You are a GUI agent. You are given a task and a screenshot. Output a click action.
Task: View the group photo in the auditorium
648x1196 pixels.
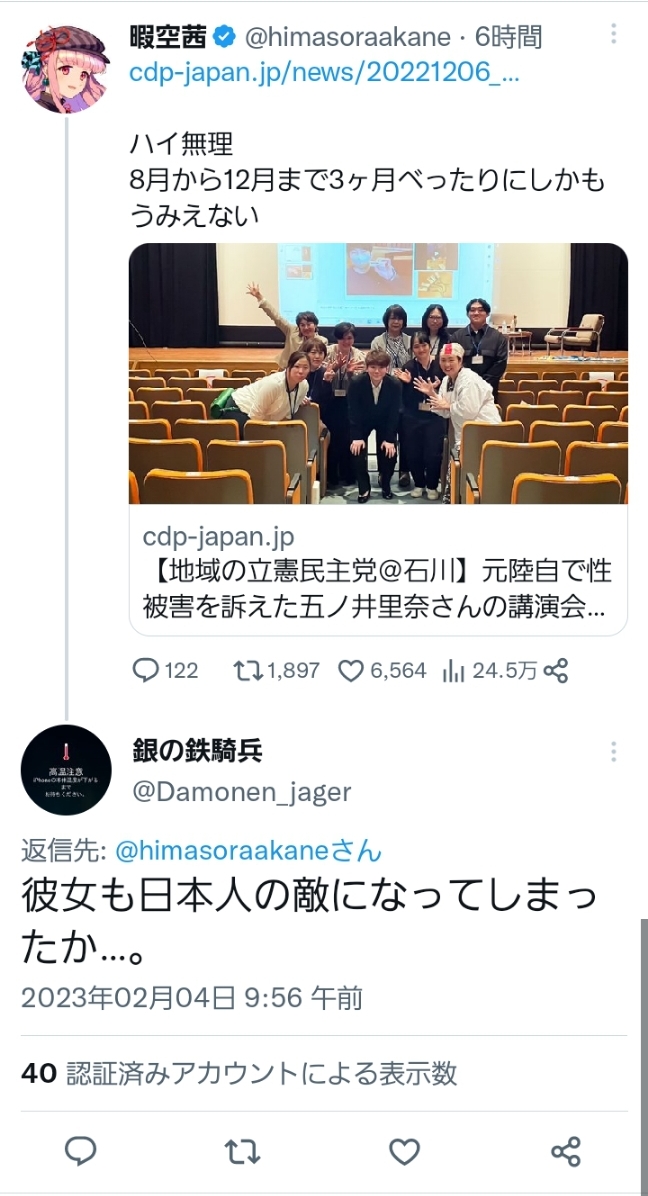point(378,373)
